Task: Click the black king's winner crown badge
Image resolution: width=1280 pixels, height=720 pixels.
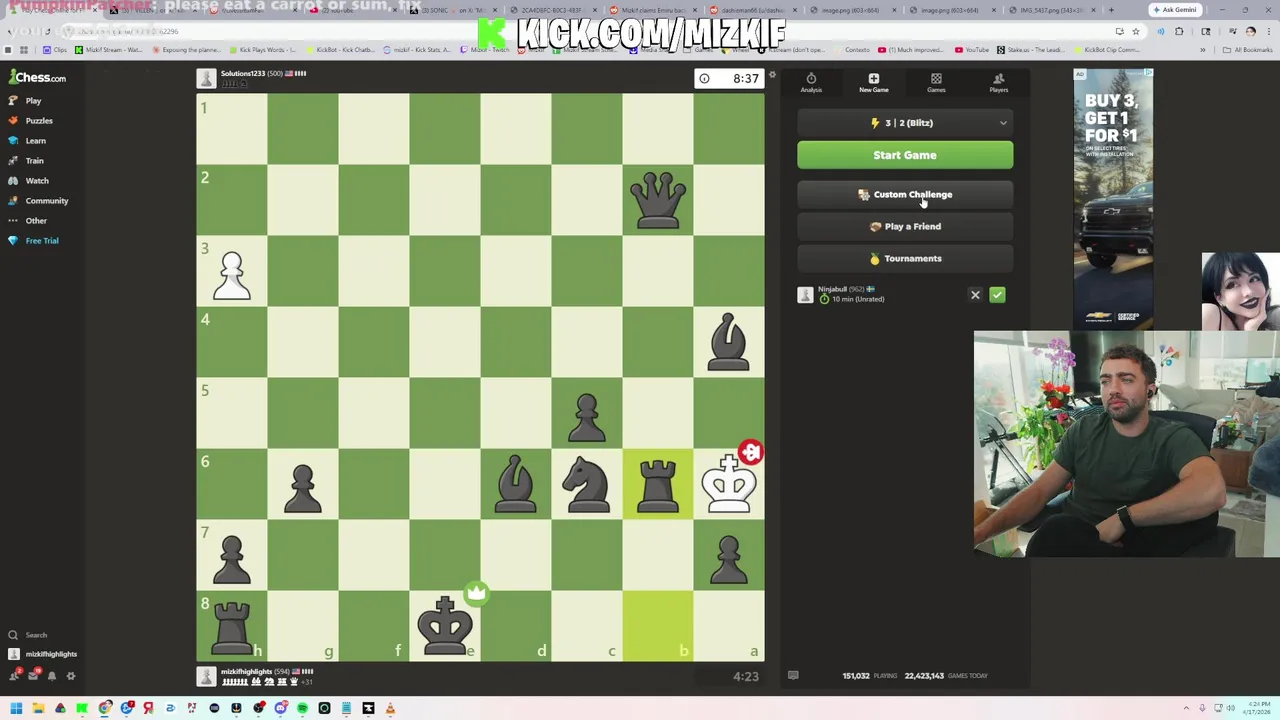Action: point(476,593)
